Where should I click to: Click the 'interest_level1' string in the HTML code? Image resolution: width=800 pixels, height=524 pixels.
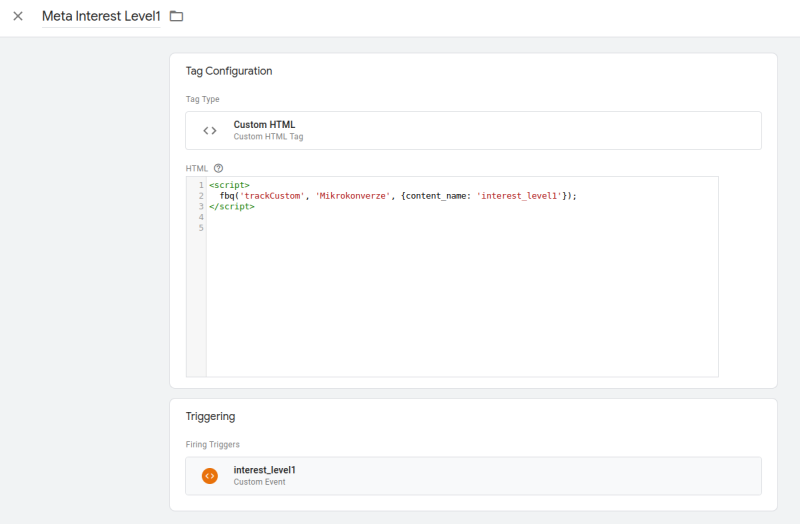(x=518, y=196)
